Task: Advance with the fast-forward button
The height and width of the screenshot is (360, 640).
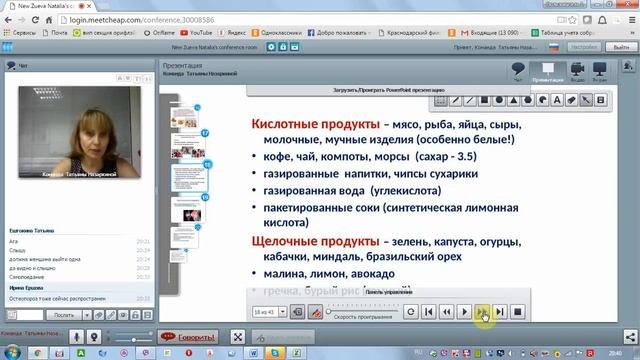Action: (482, 312)
